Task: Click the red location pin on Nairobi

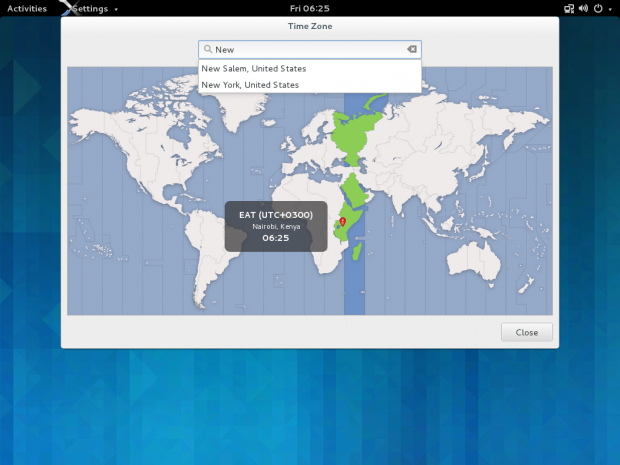Action: [343, 221]
